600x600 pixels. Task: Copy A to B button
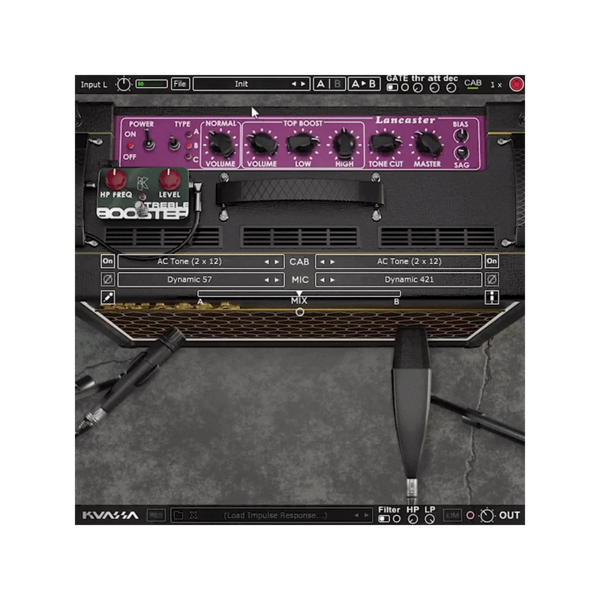(364, 84)
